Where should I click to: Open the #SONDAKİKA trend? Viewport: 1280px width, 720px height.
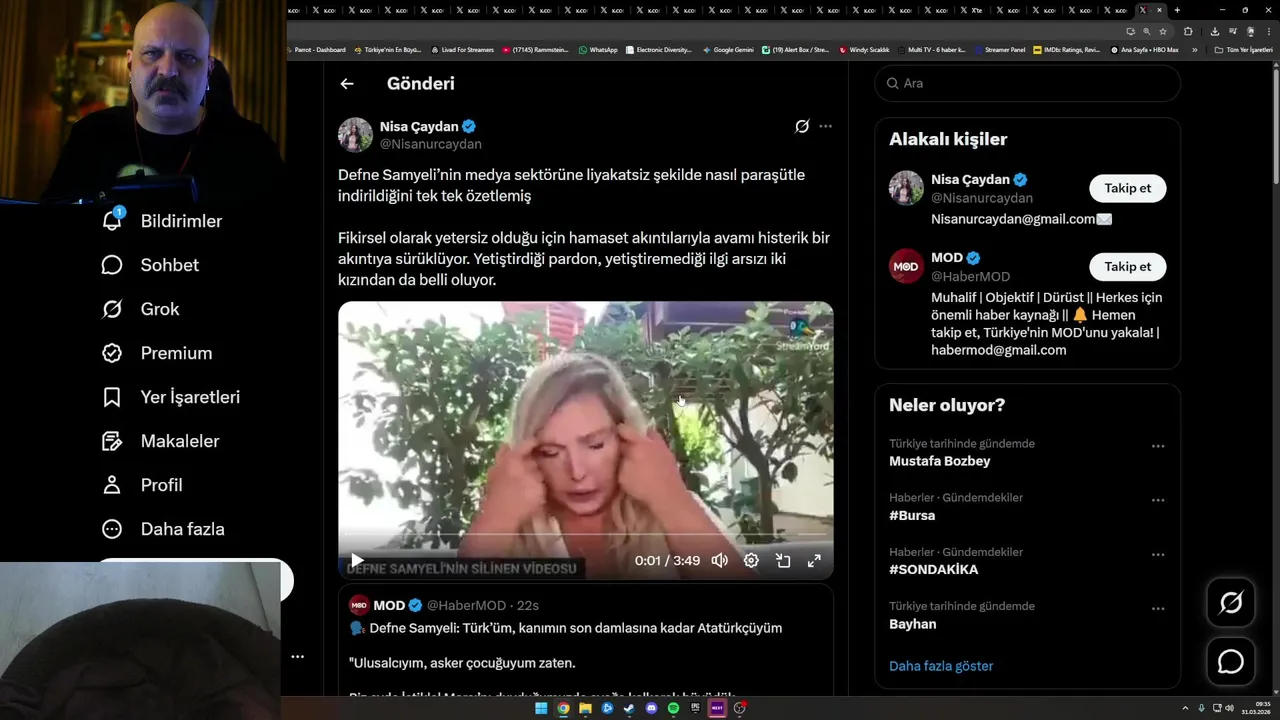pos(934,570)
